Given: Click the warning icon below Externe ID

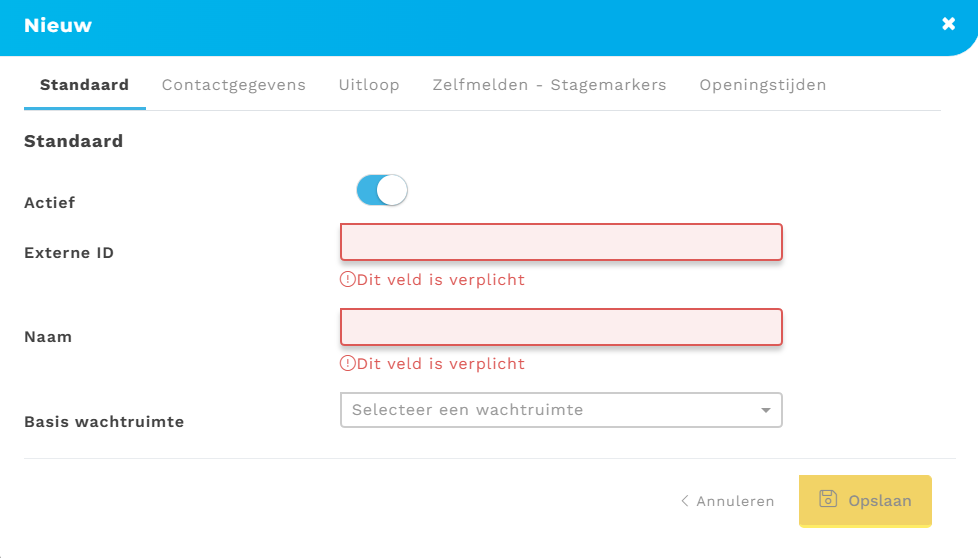Looking at the screenshot, I should click(348, 280).
